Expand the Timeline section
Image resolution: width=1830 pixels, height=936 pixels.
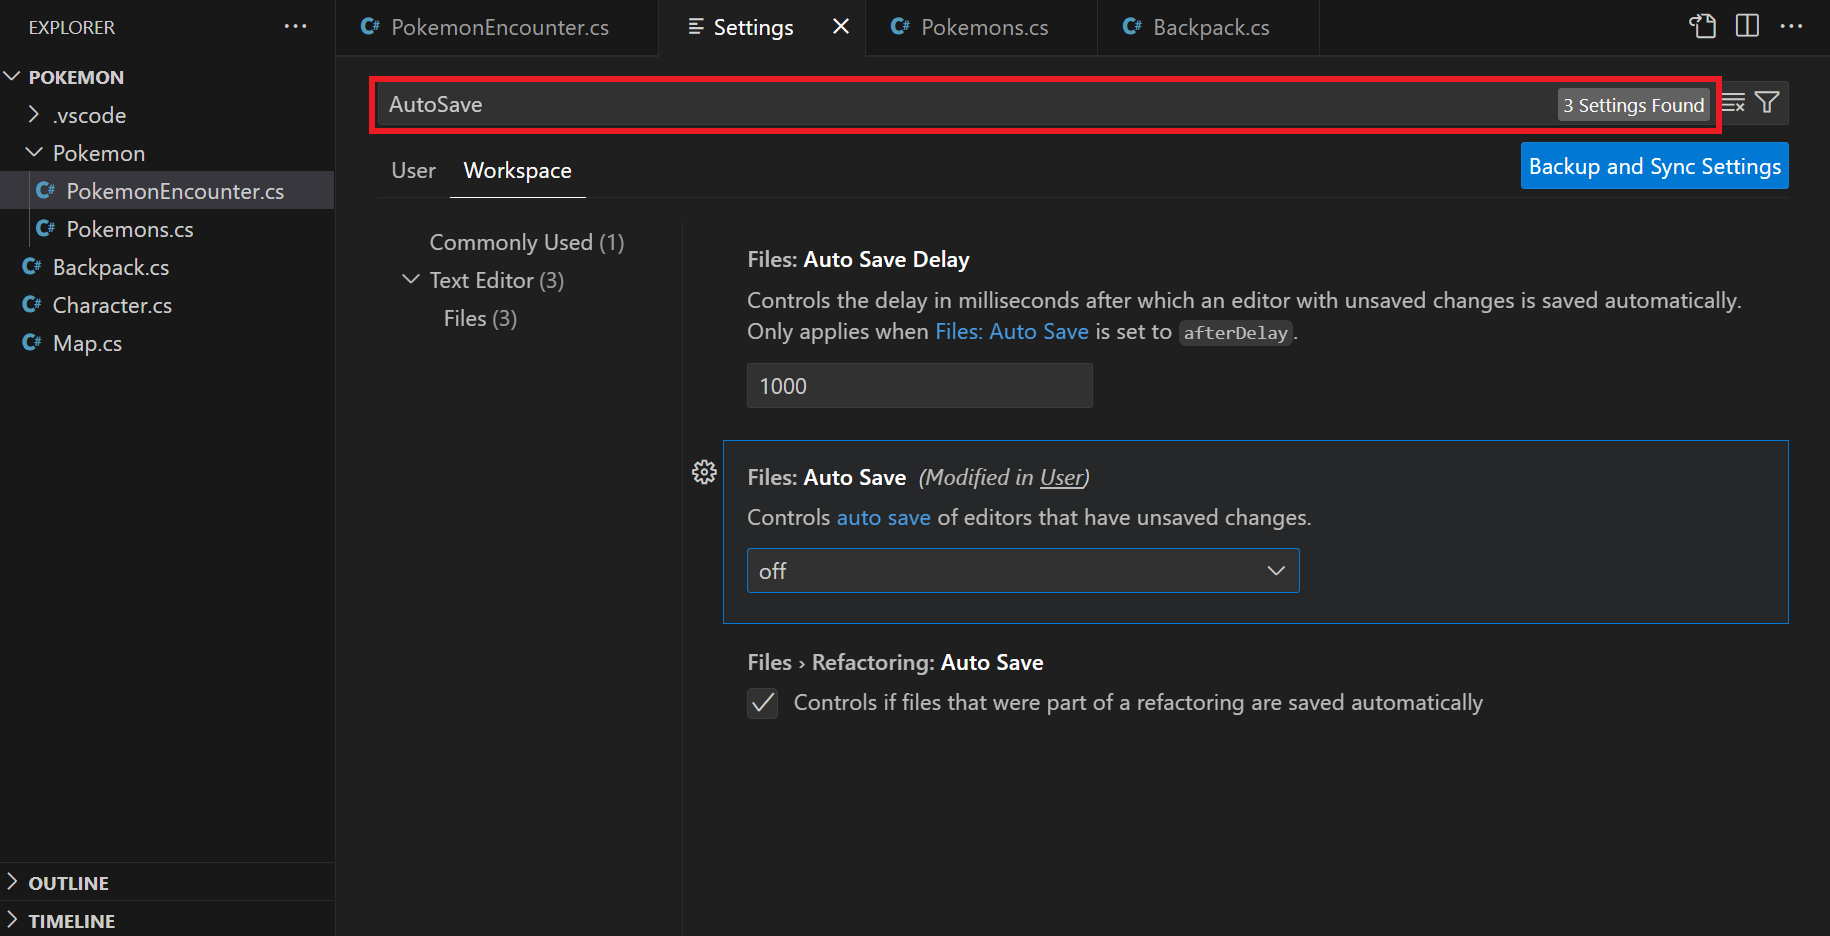click(68, 919)
